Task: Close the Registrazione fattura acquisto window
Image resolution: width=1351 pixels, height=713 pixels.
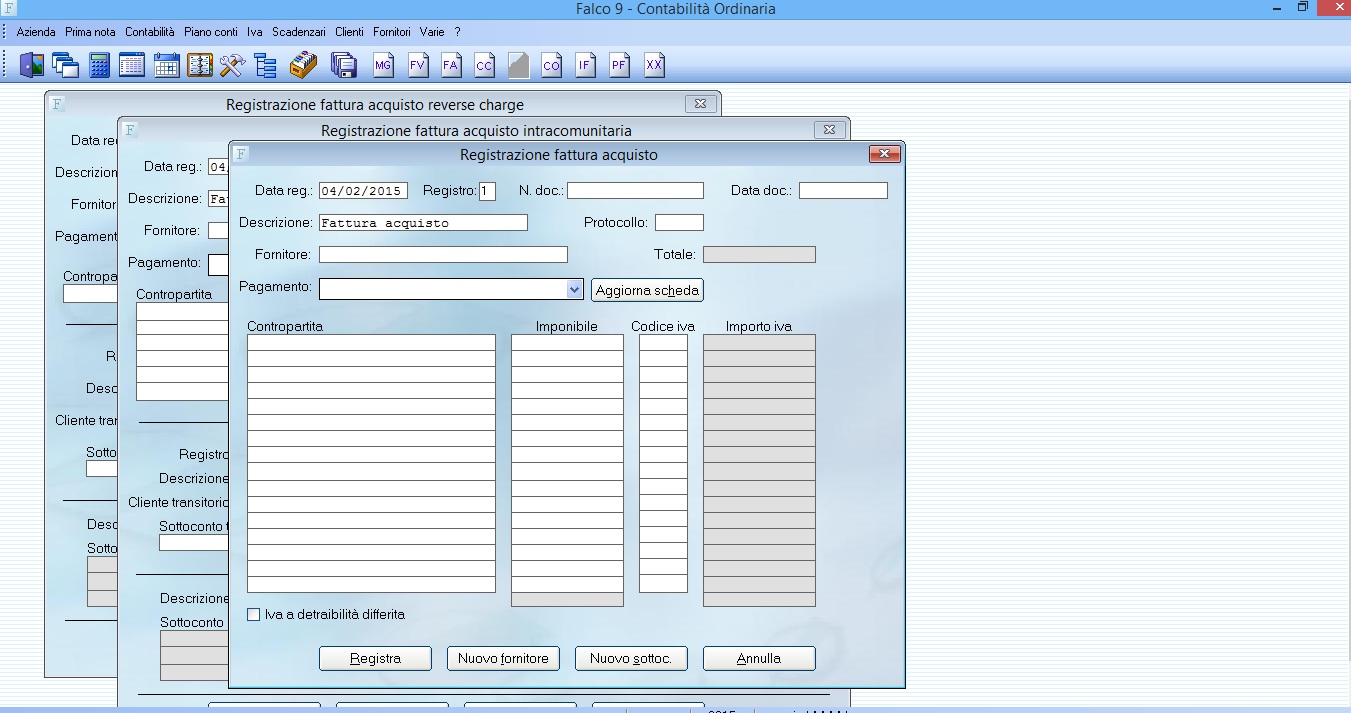Action: (x=885, y=154)
